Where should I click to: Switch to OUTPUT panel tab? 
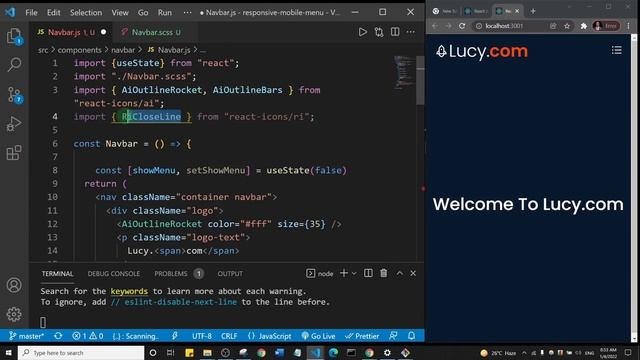(x=230, y=273)
